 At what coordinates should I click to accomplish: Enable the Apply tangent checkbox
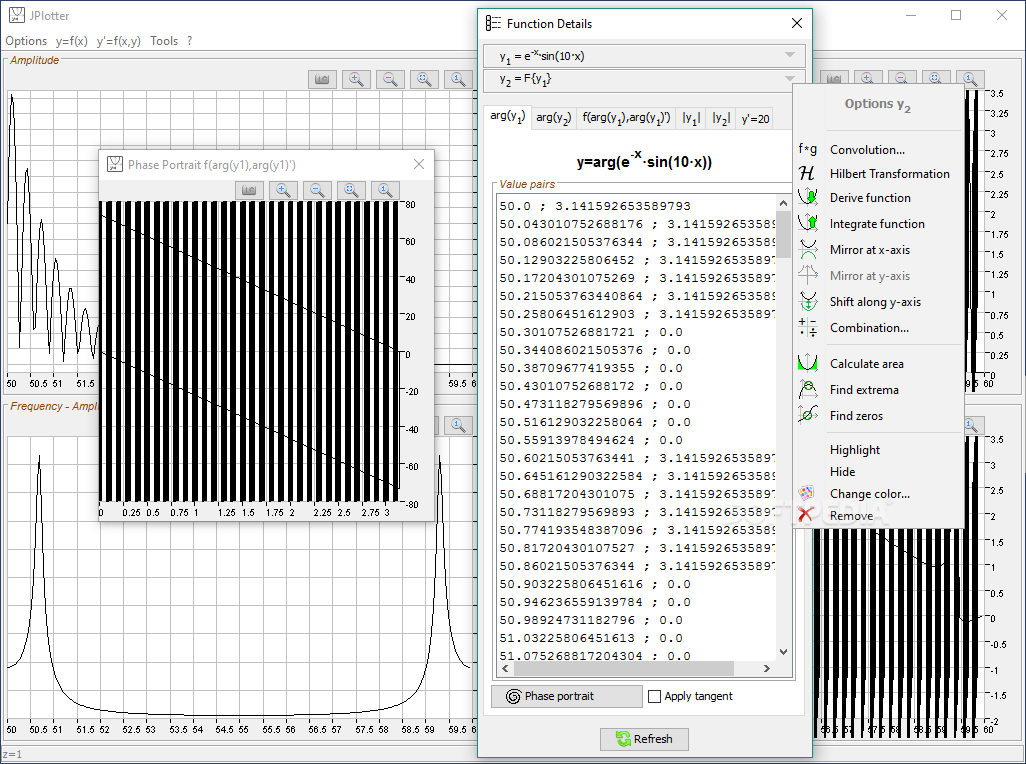[x=654, y=697]
